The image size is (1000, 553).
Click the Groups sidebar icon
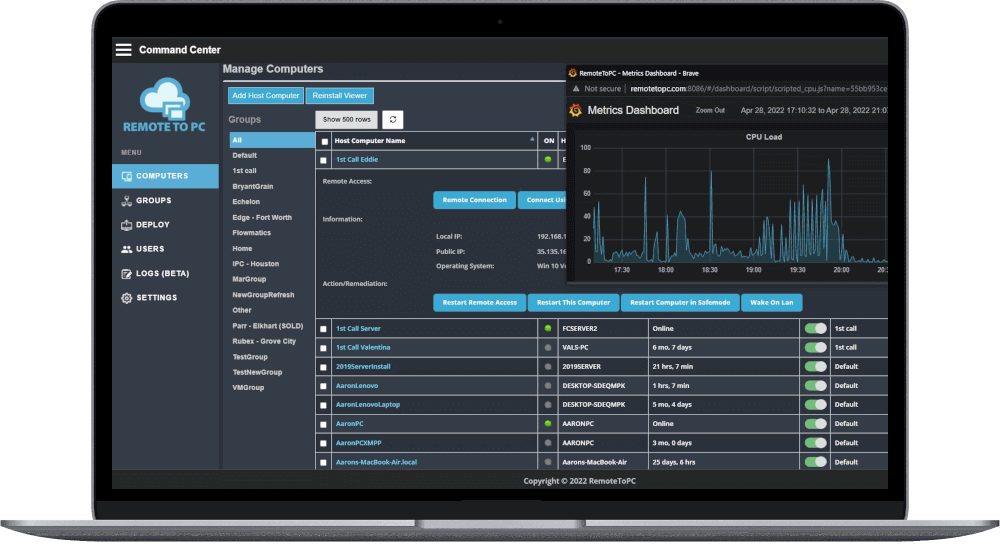pos(126,200)
